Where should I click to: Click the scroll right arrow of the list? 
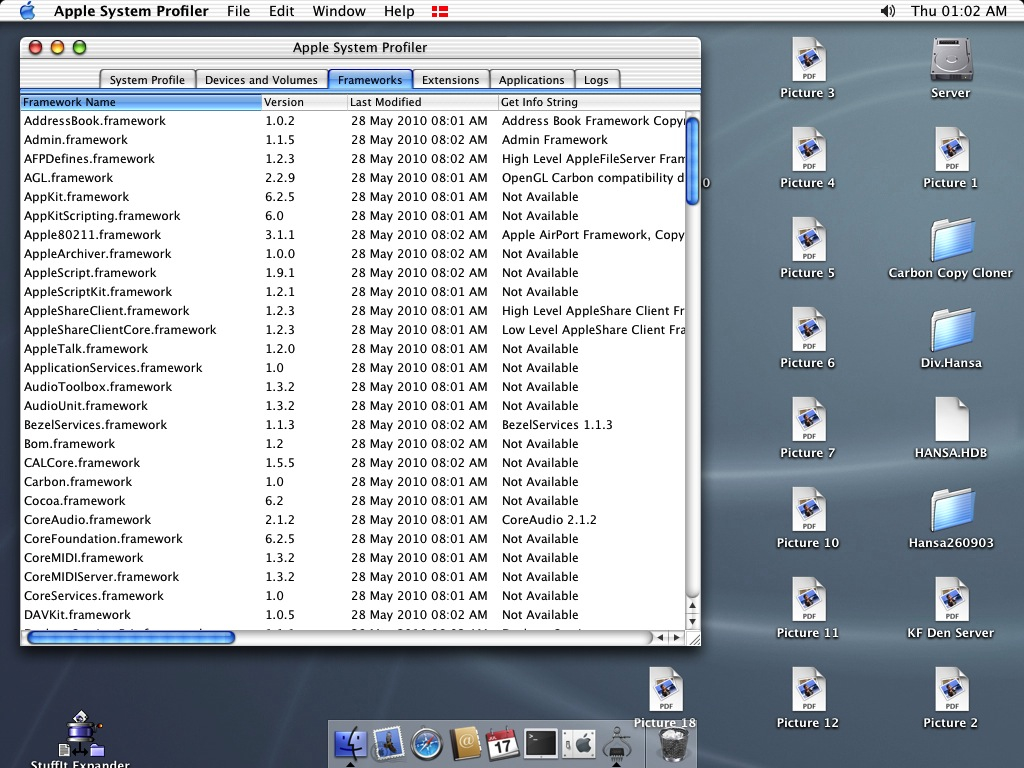pos(677,637)
